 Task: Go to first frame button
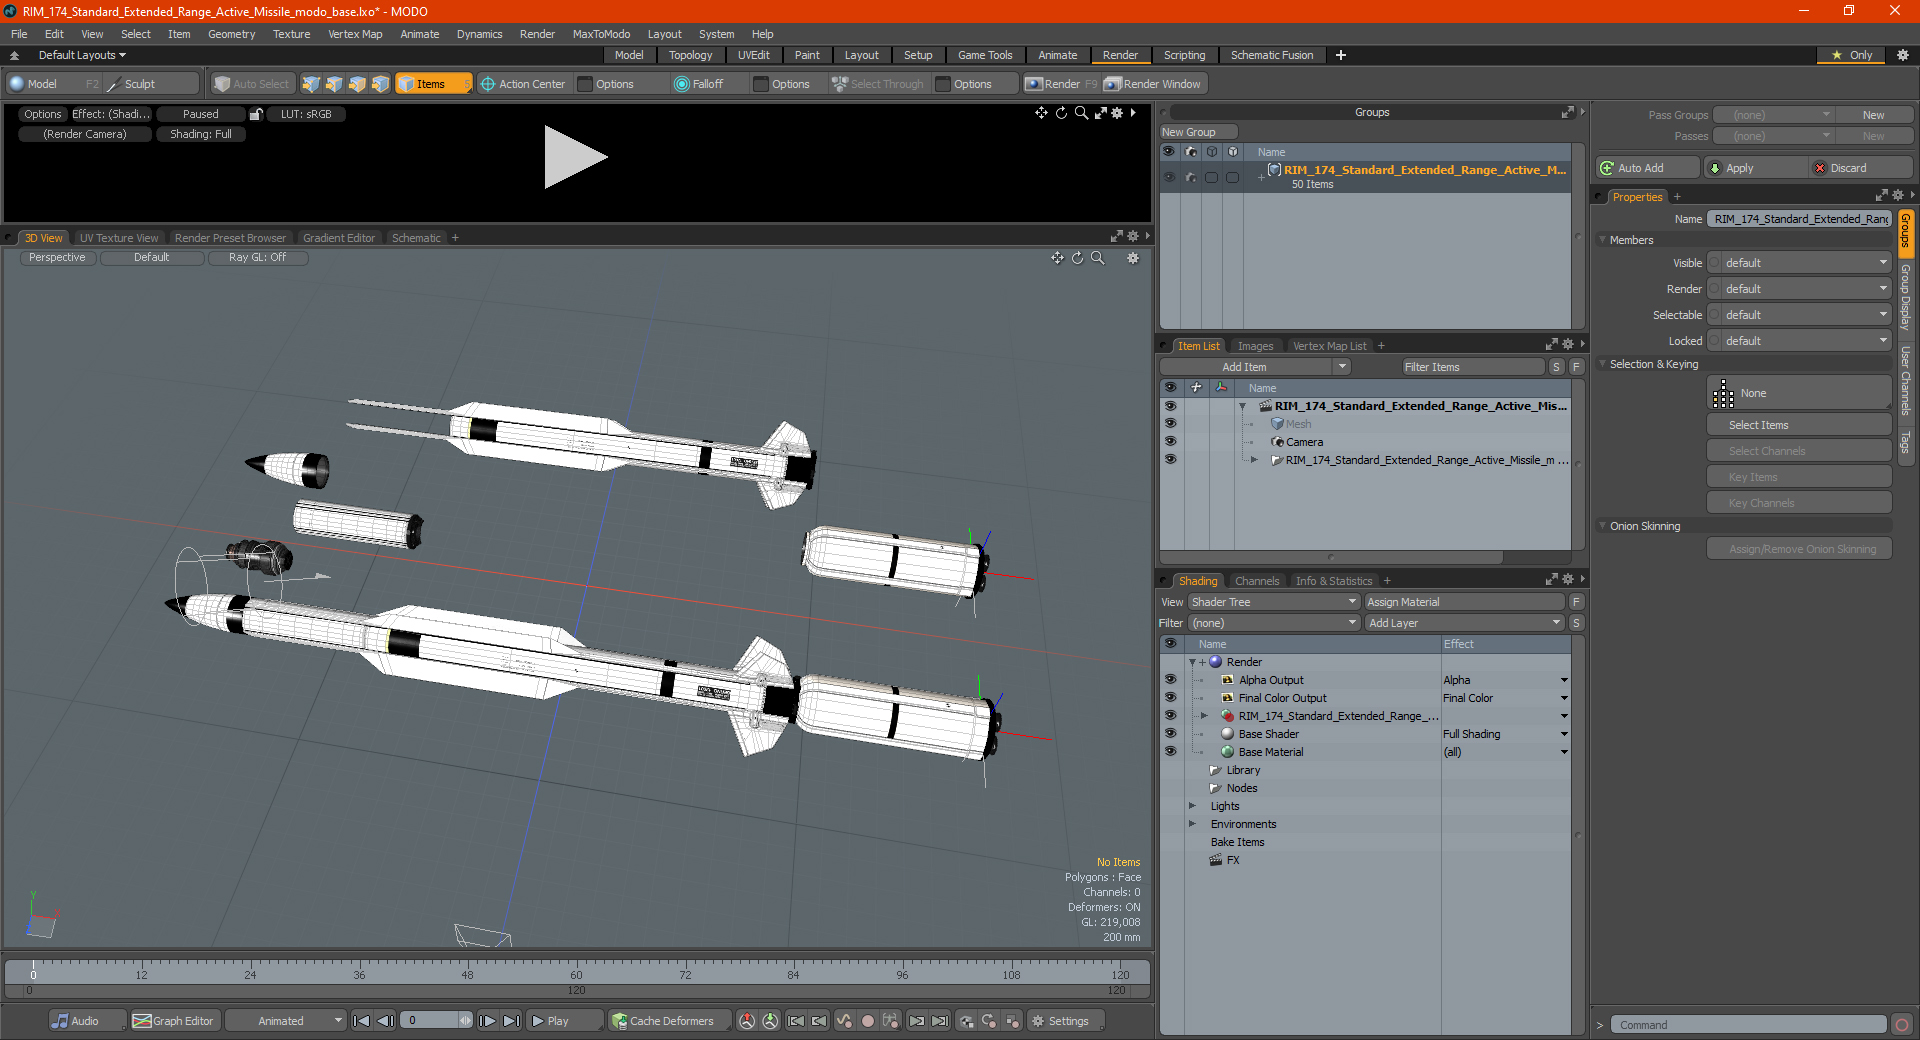(362, 1021)
